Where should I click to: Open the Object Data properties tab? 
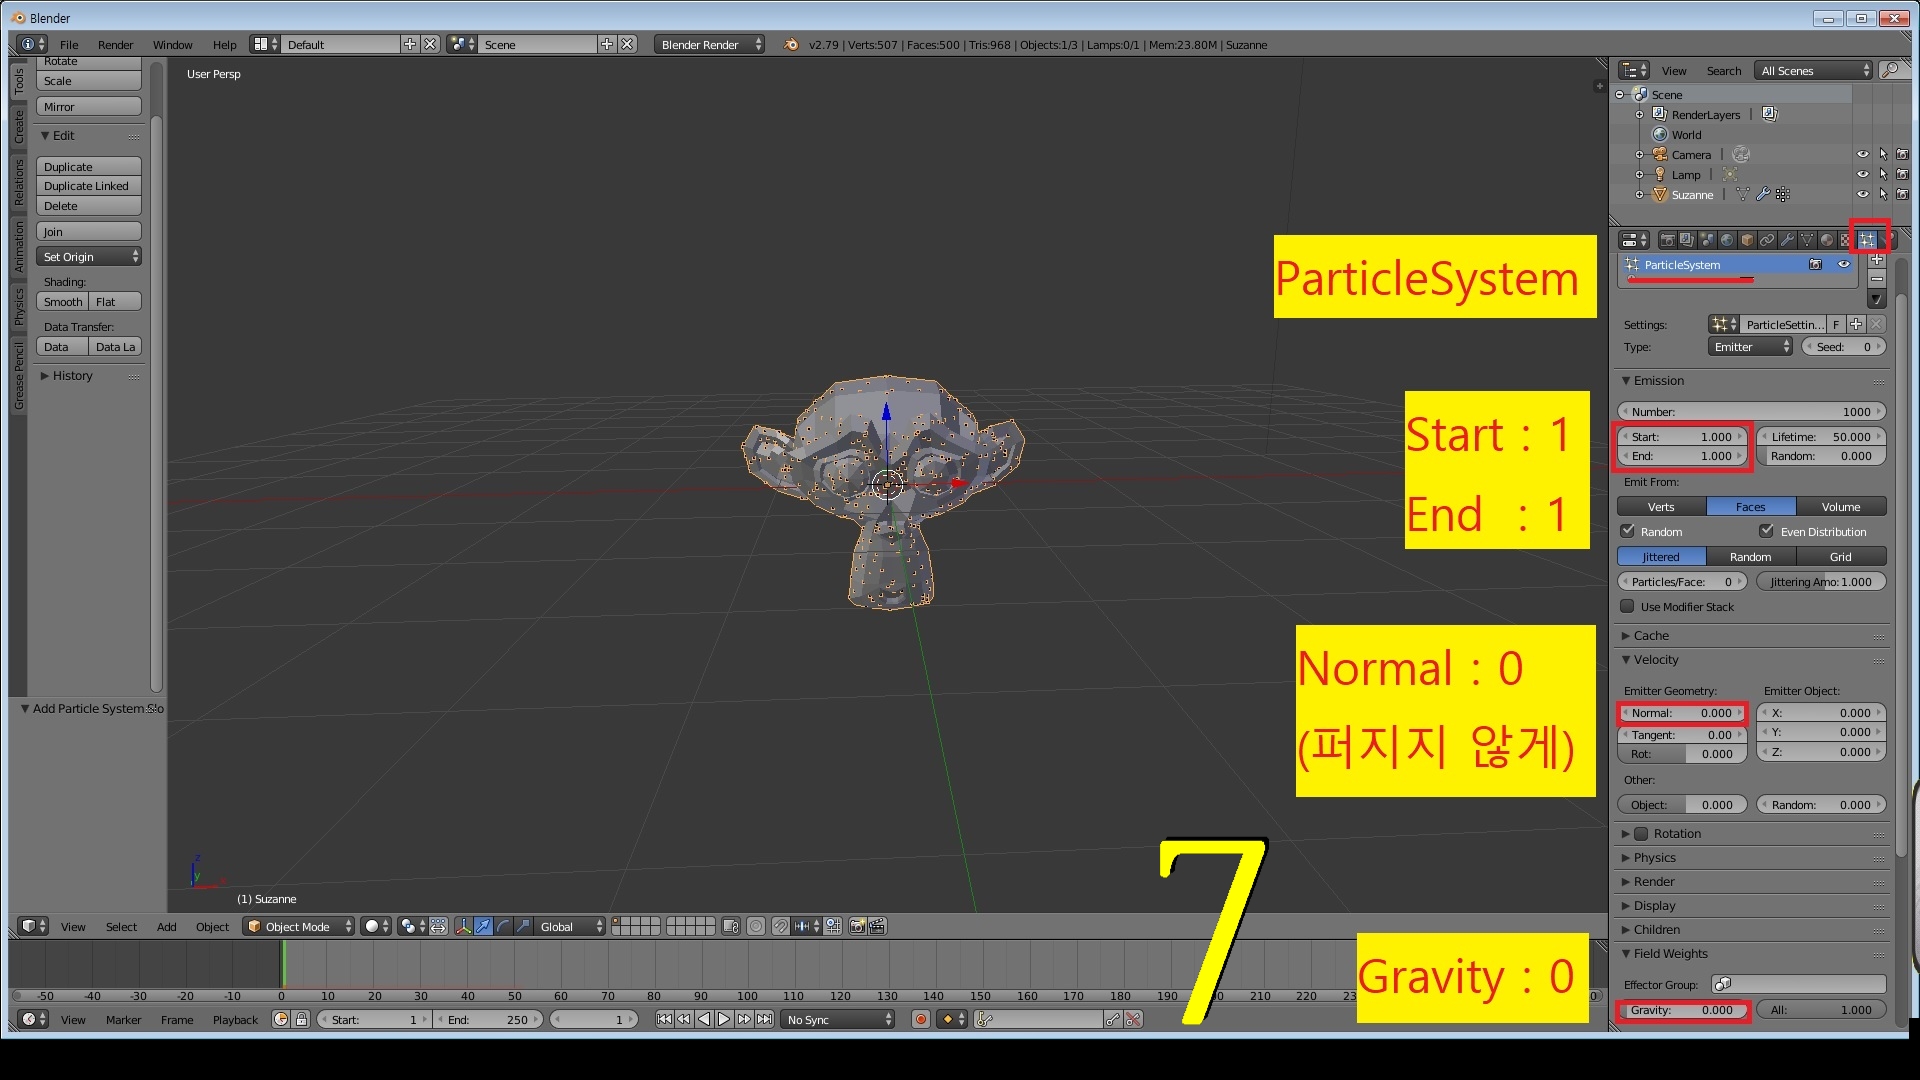point(1807,240)
